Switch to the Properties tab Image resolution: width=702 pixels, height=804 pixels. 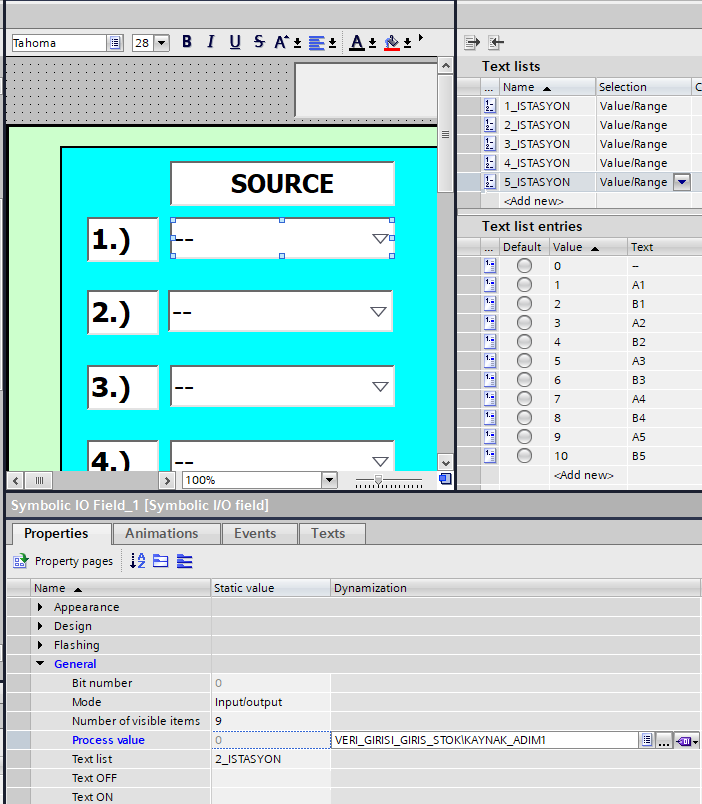point(56,533)
